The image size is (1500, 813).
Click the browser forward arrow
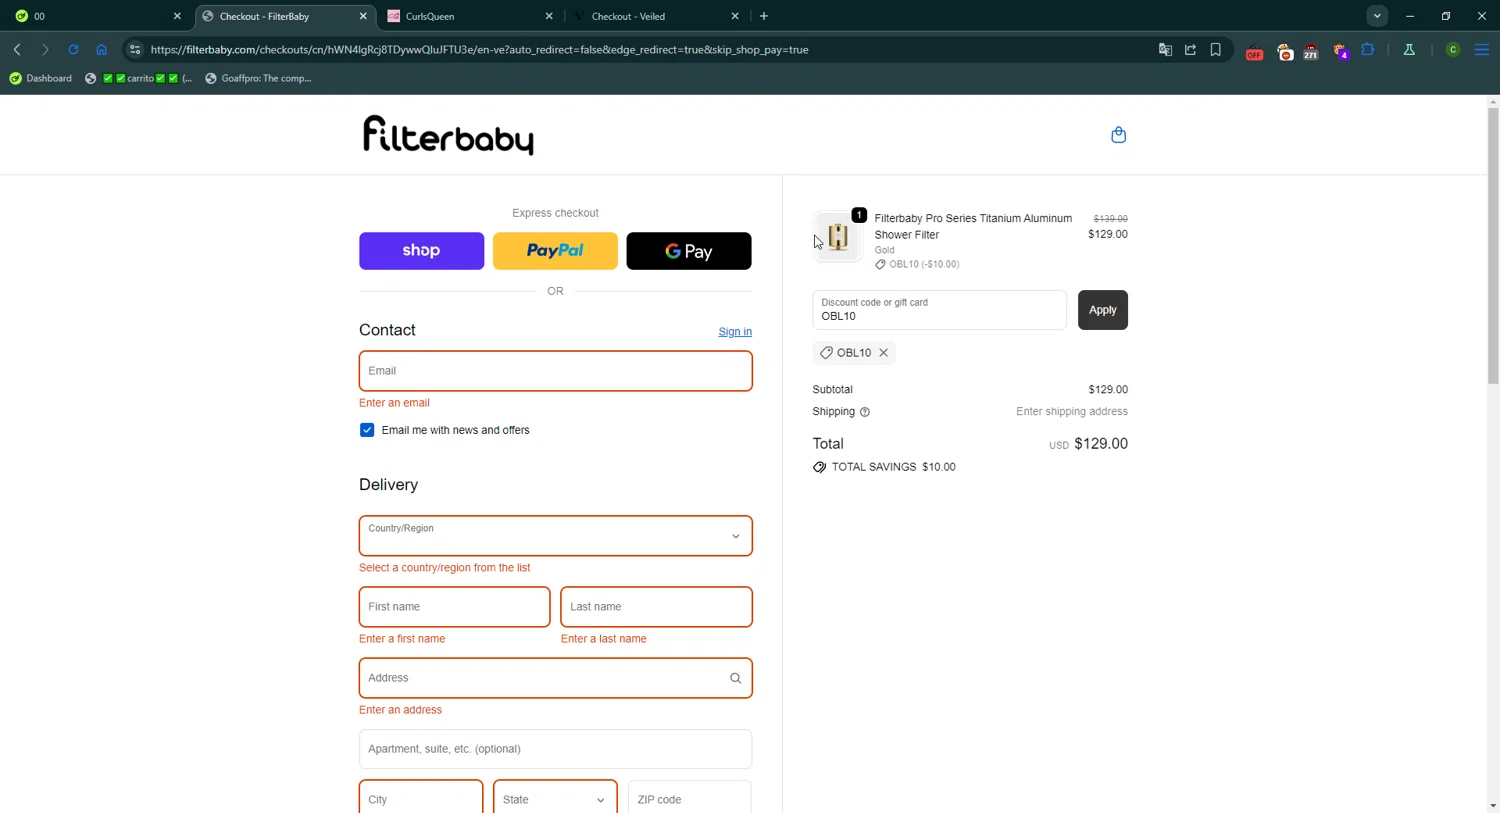(x=45, y=50)
